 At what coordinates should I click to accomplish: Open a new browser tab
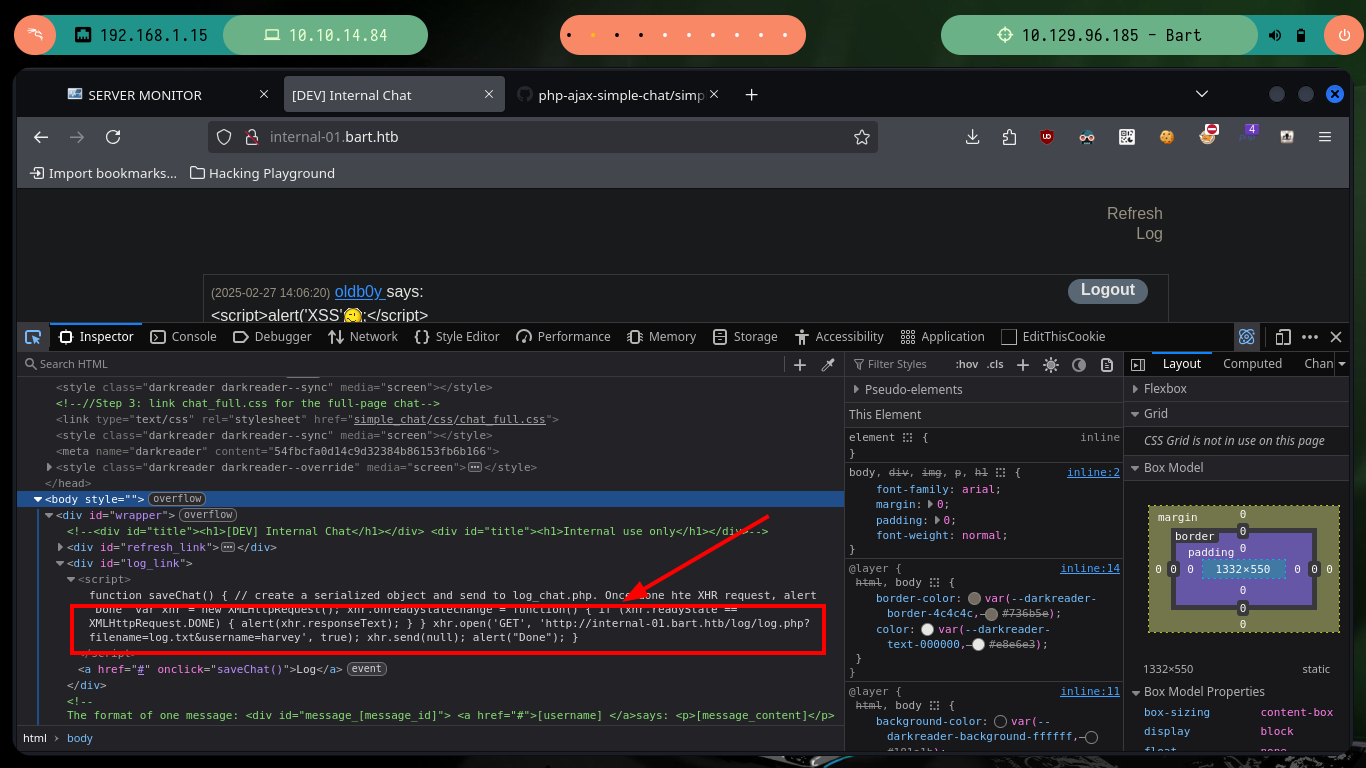tap(752, 95)
